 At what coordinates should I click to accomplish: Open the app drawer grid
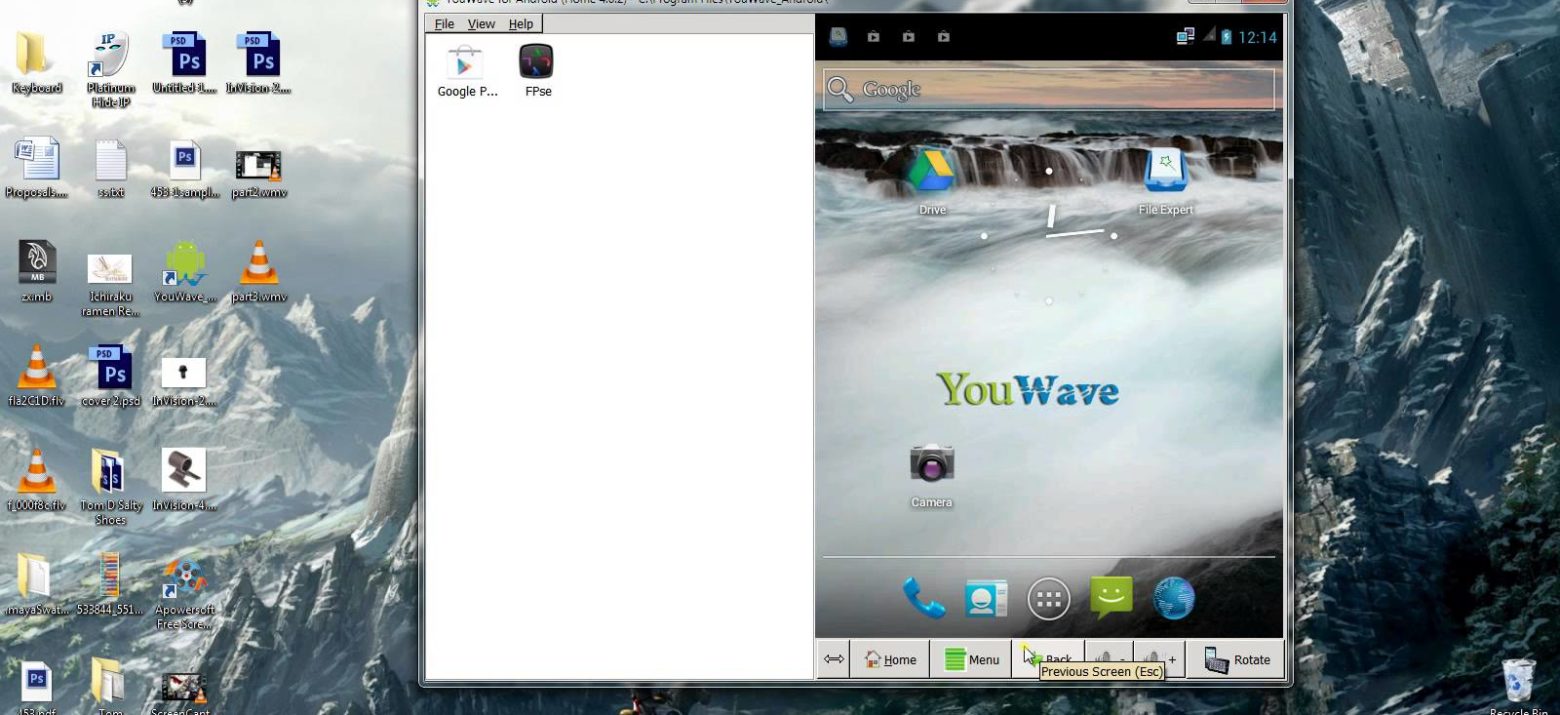coord(1048,599)
